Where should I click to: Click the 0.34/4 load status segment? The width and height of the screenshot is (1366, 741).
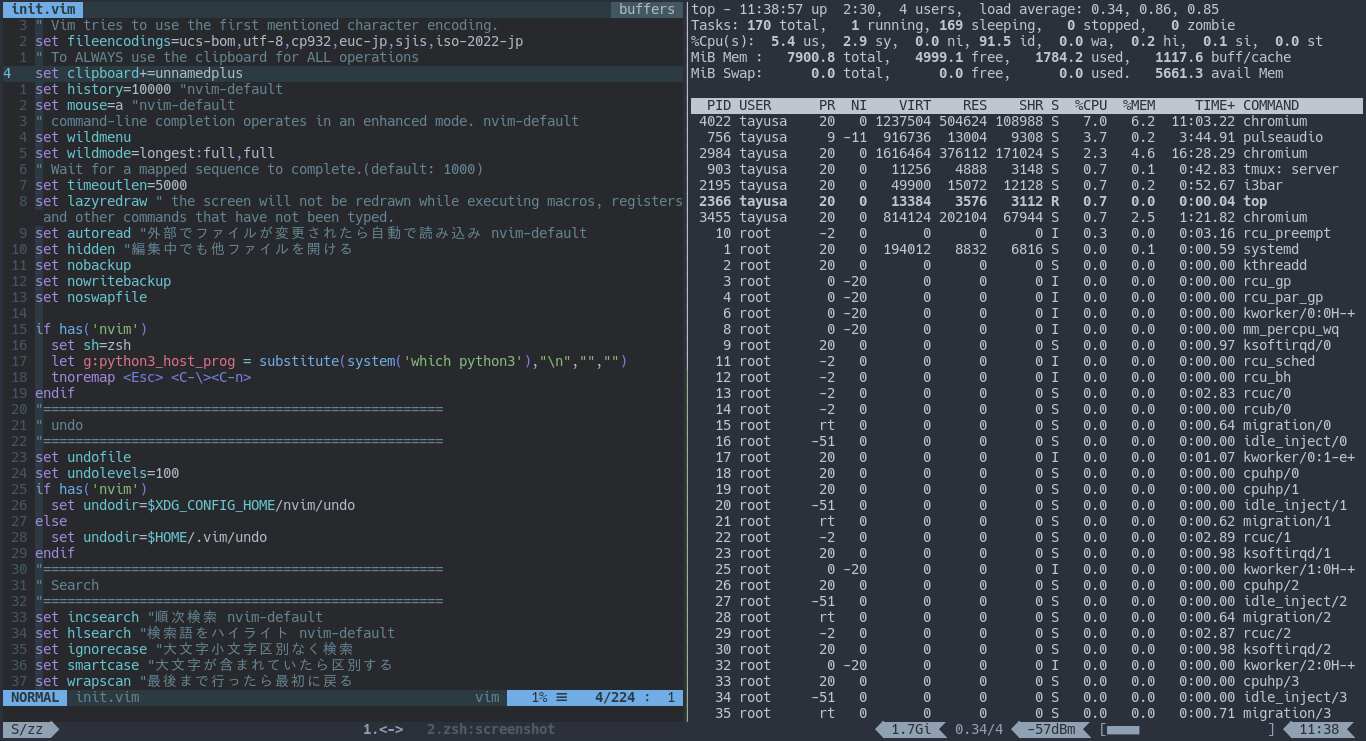(979, 729)
